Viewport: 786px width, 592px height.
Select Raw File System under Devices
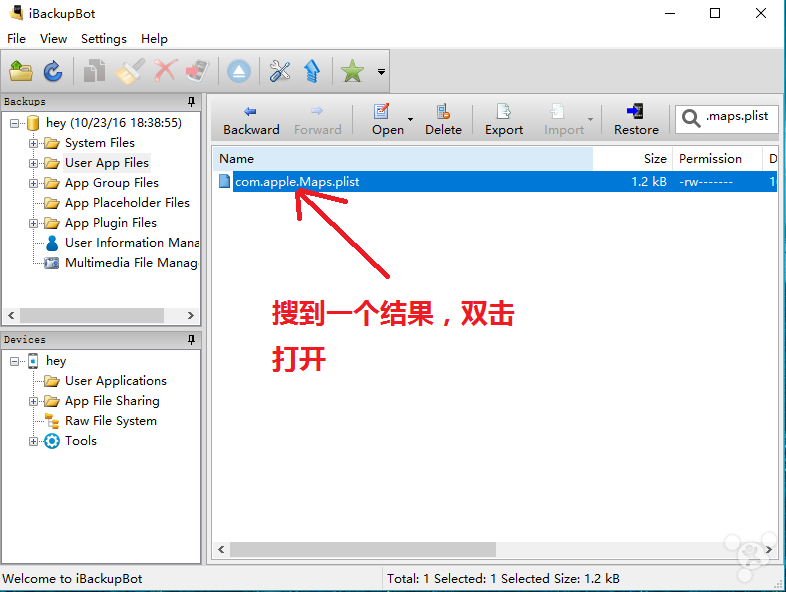(x=111, y=421)
